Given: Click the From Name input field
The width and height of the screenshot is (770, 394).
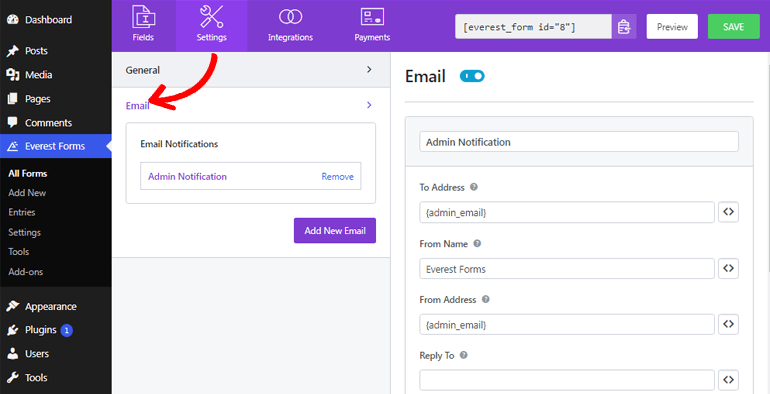Looking at the screenshot, I should tap(567, 269).
